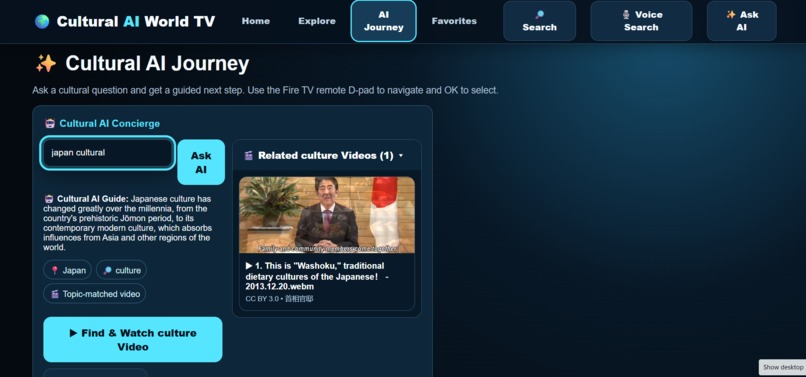Focus the japan cultural question field
The width and height of the screenshot is (806, 377).
tap(108, 153)
